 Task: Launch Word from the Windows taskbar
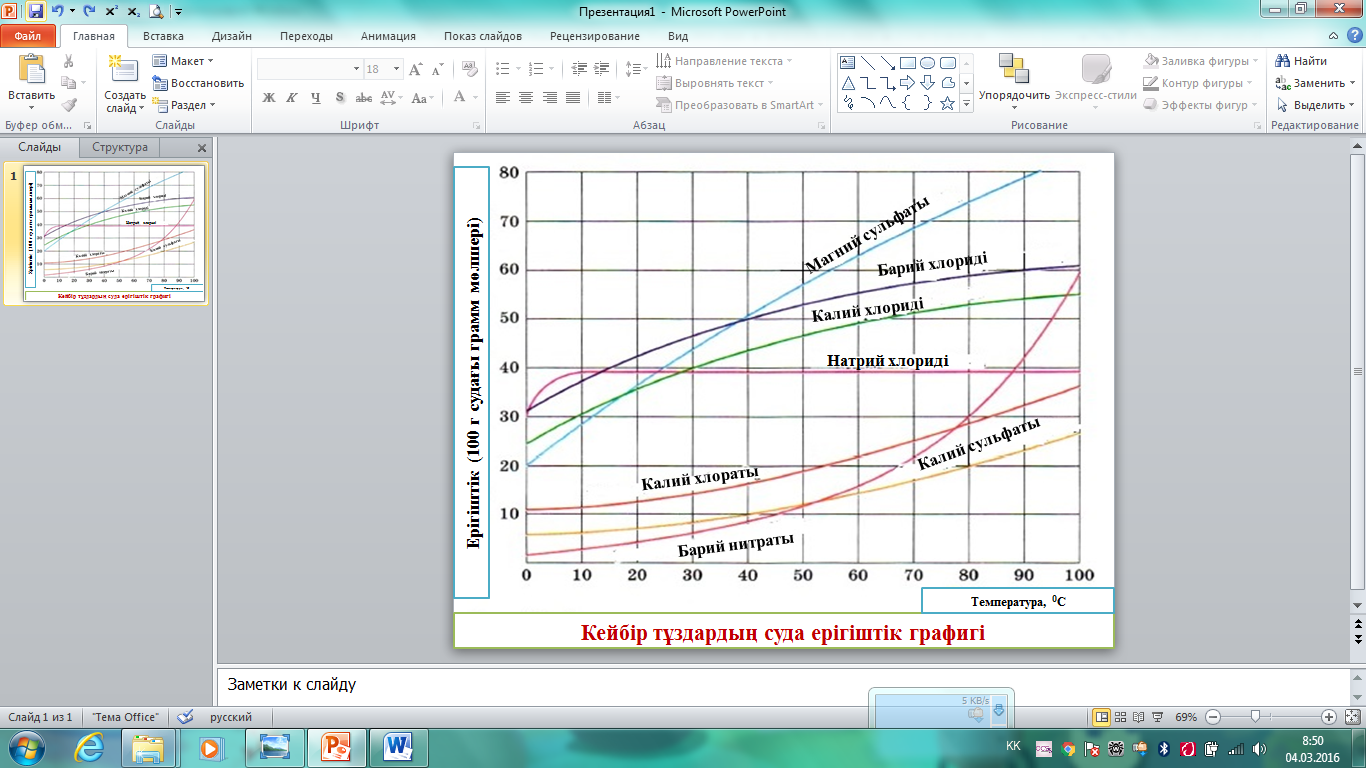tap(398, 747)
